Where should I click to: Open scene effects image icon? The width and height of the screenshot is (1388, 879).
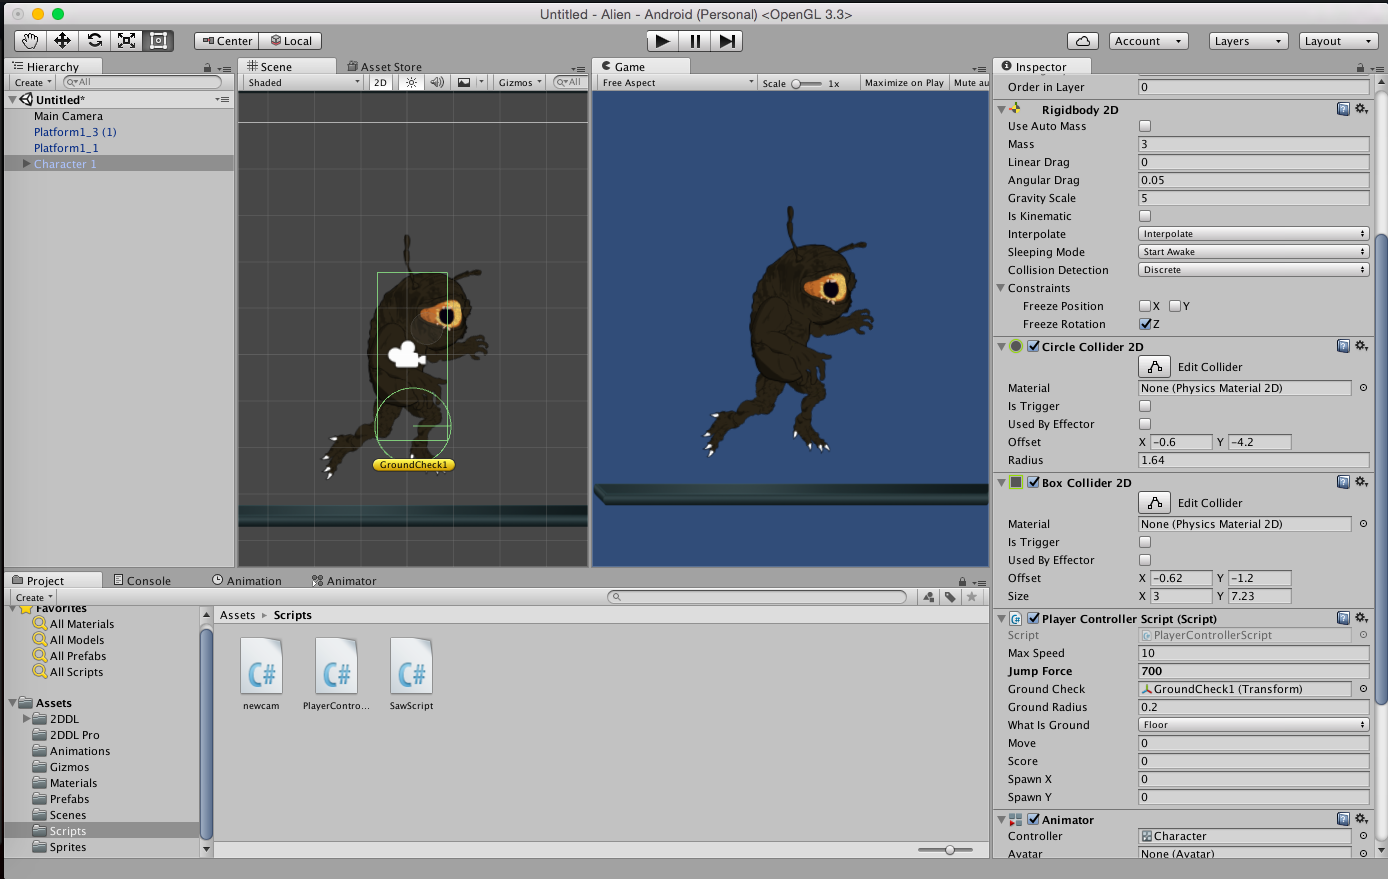click(x=464, y=83)
